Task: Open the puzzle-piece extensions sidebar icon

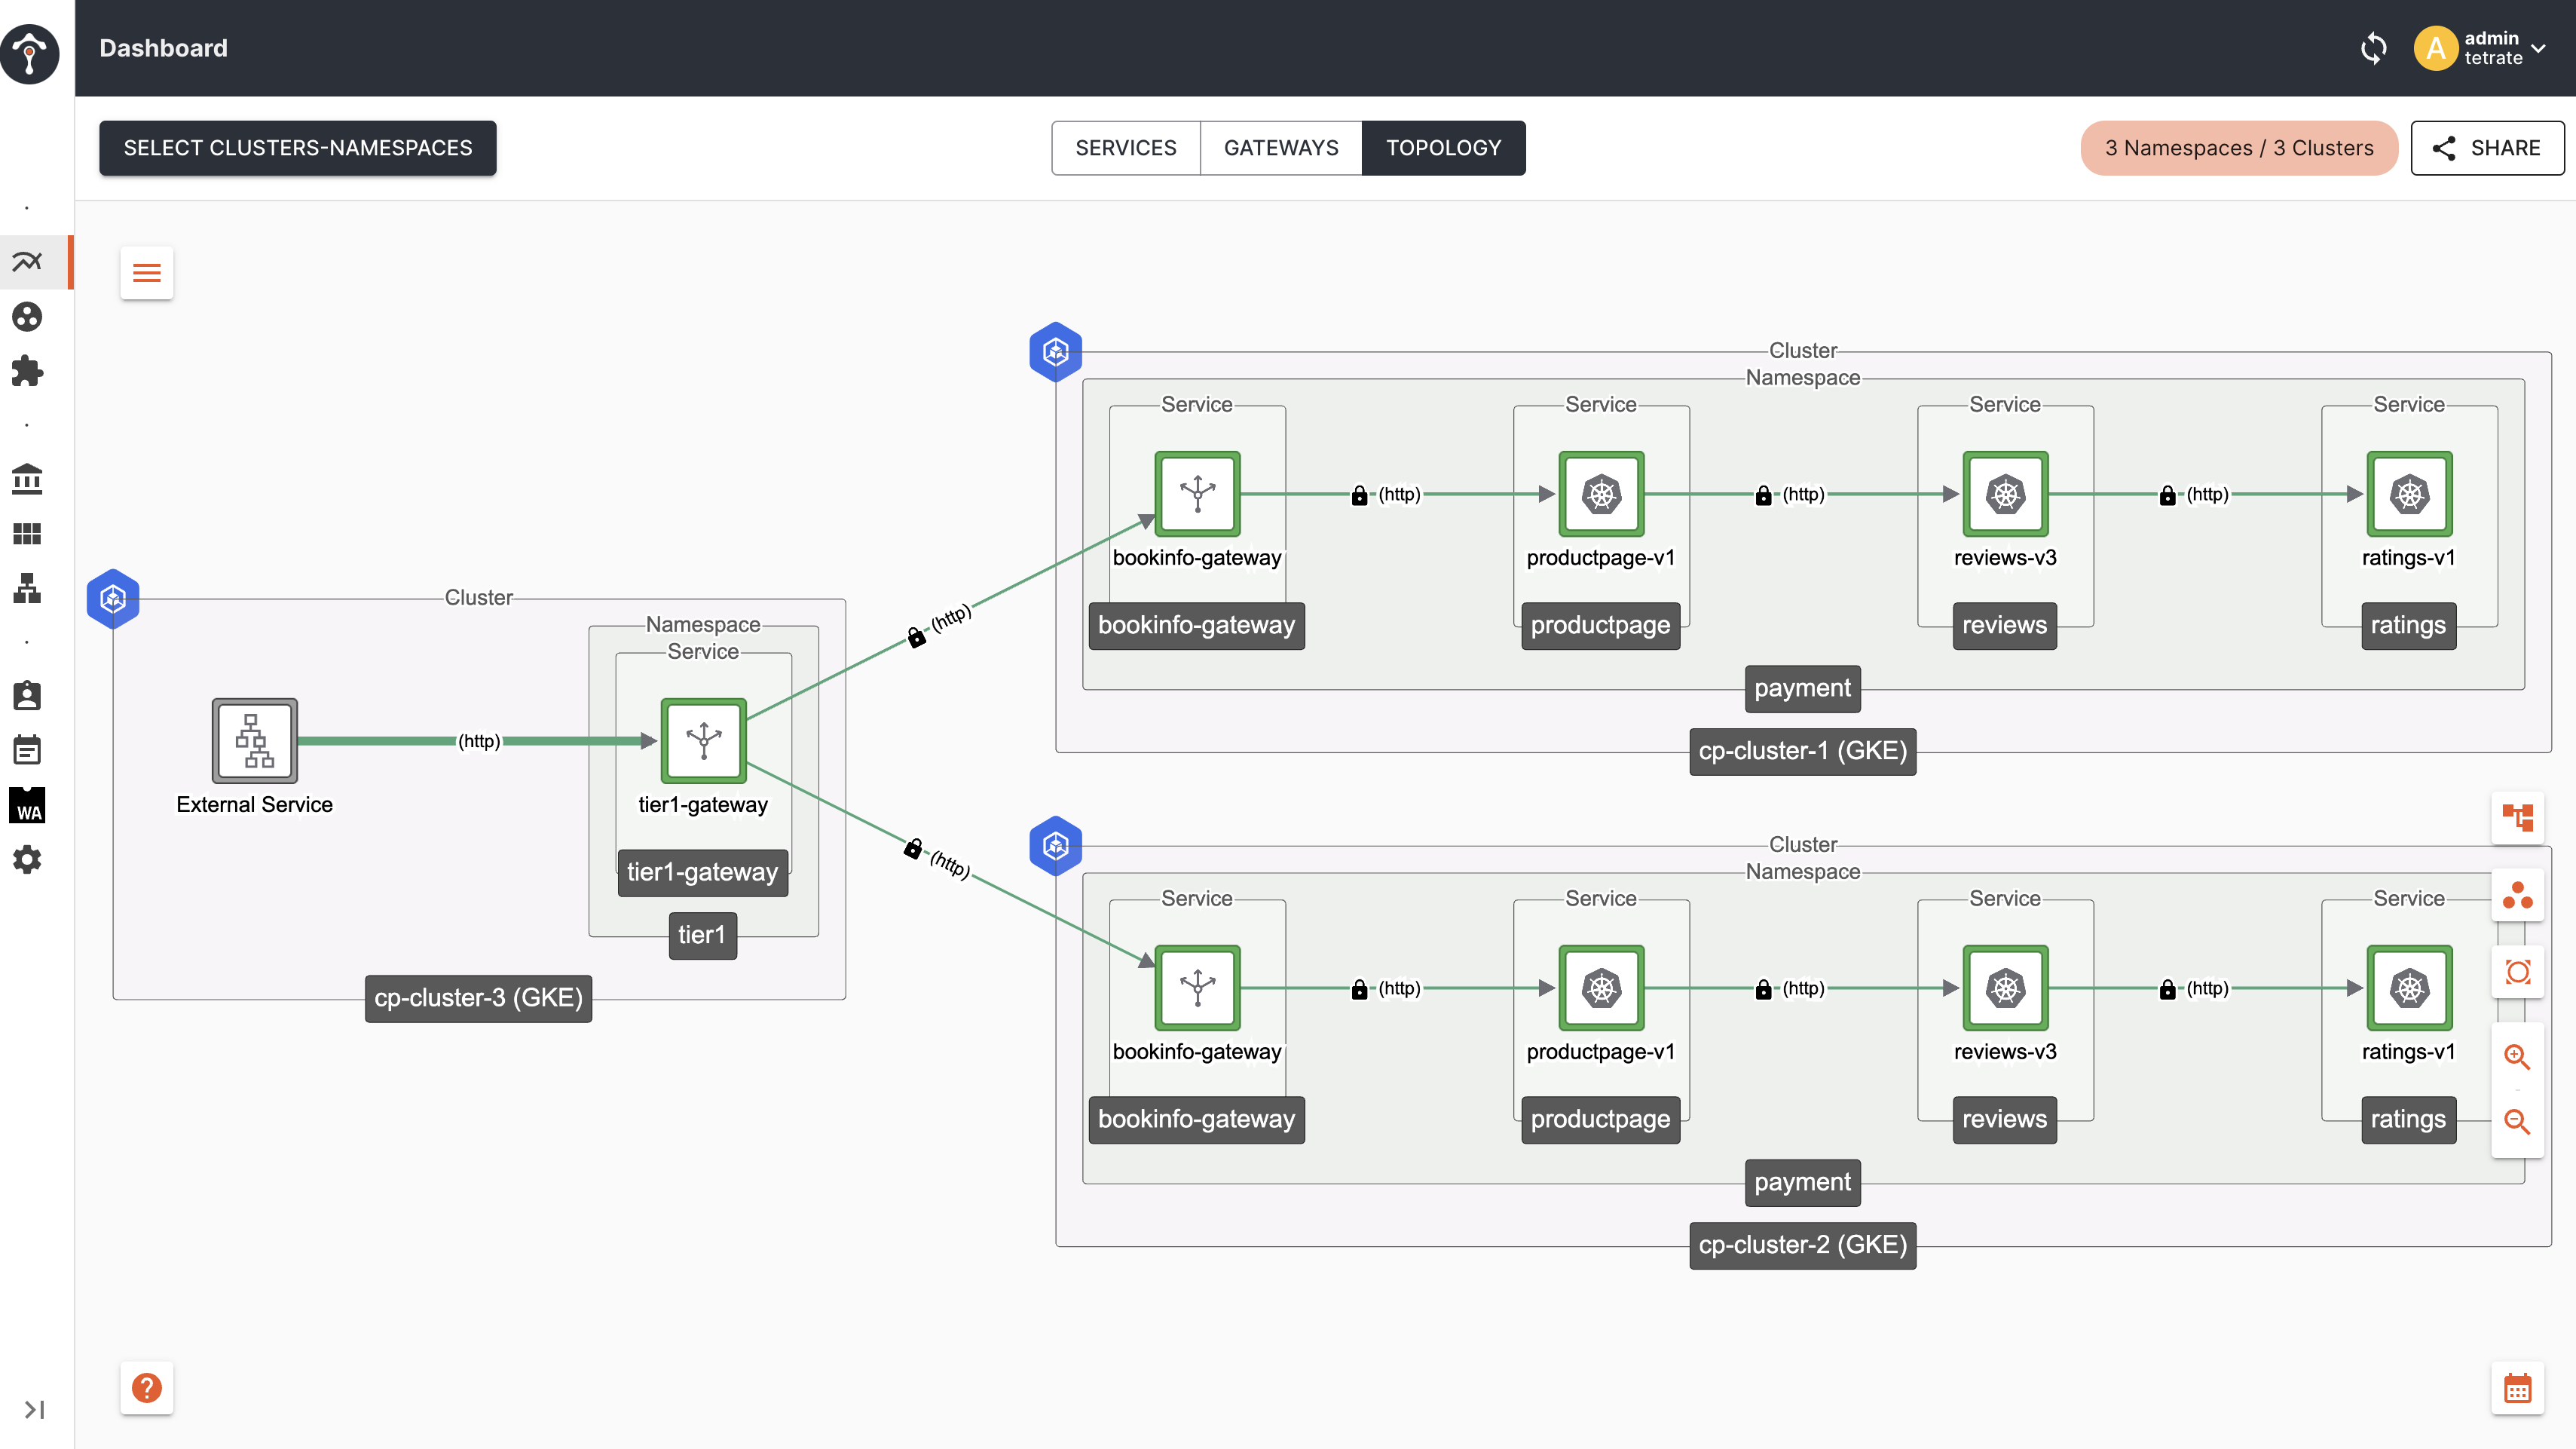Action: [27, 371]
